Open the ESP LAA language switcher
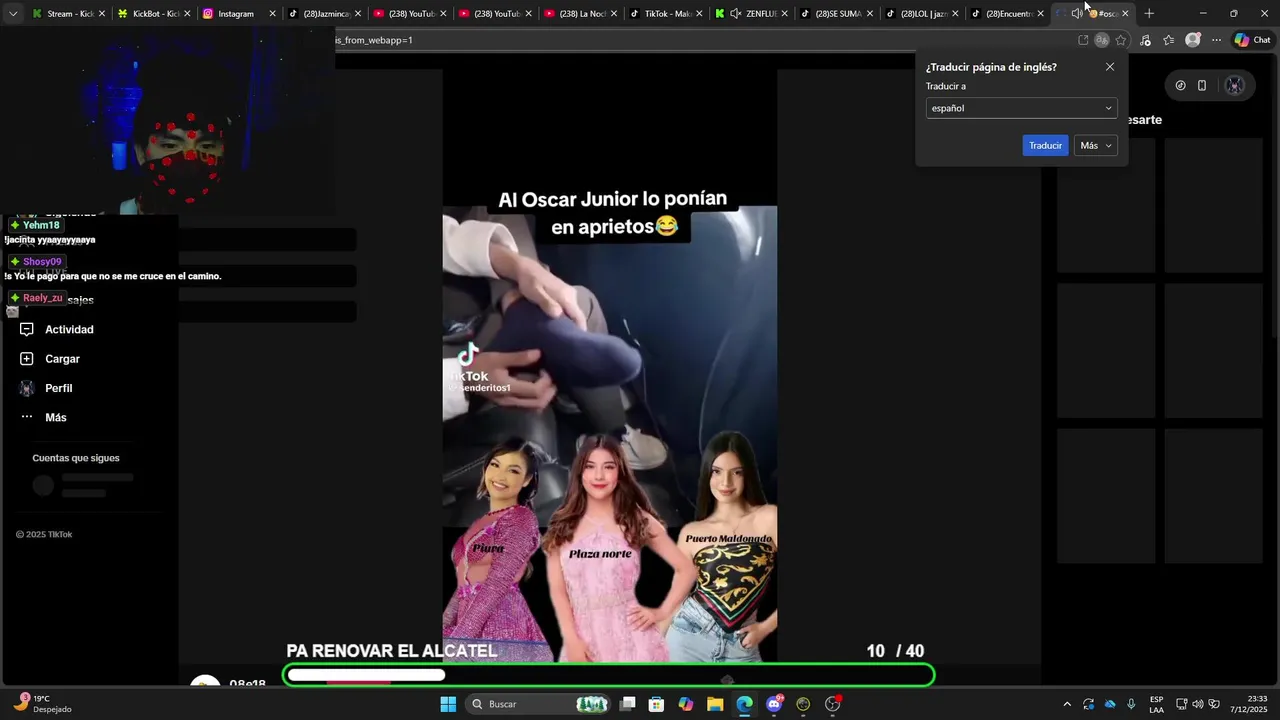 1156,704
